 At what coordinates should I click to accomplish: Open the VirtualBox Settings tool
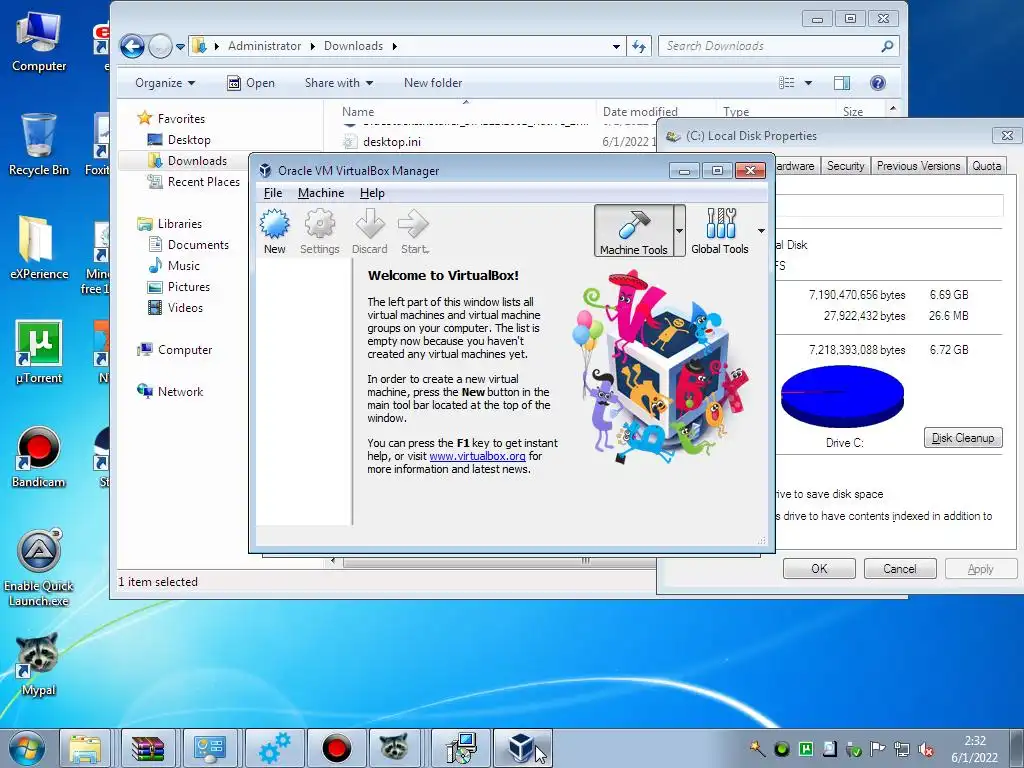[319, 231]
